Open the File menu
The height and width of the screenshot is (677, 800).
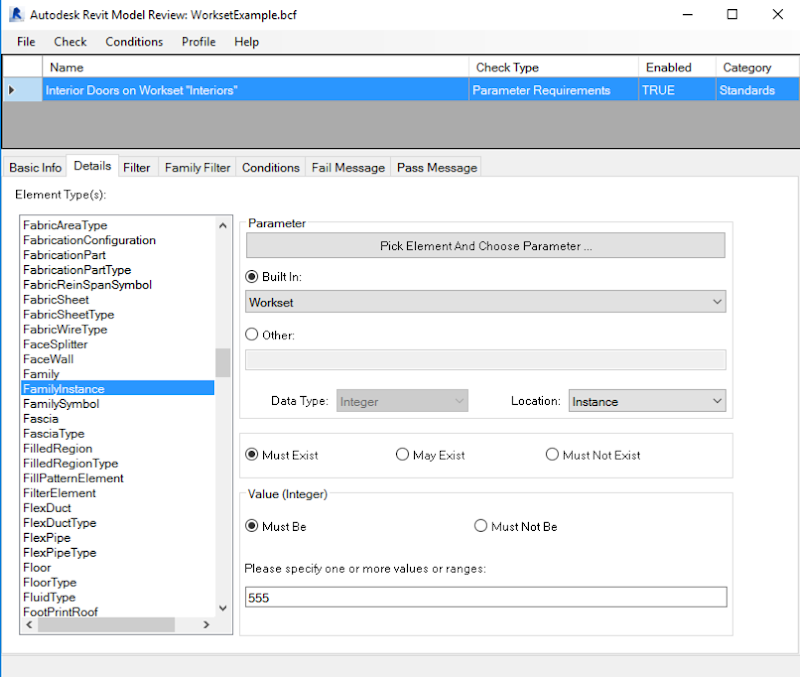coord(26,42)
